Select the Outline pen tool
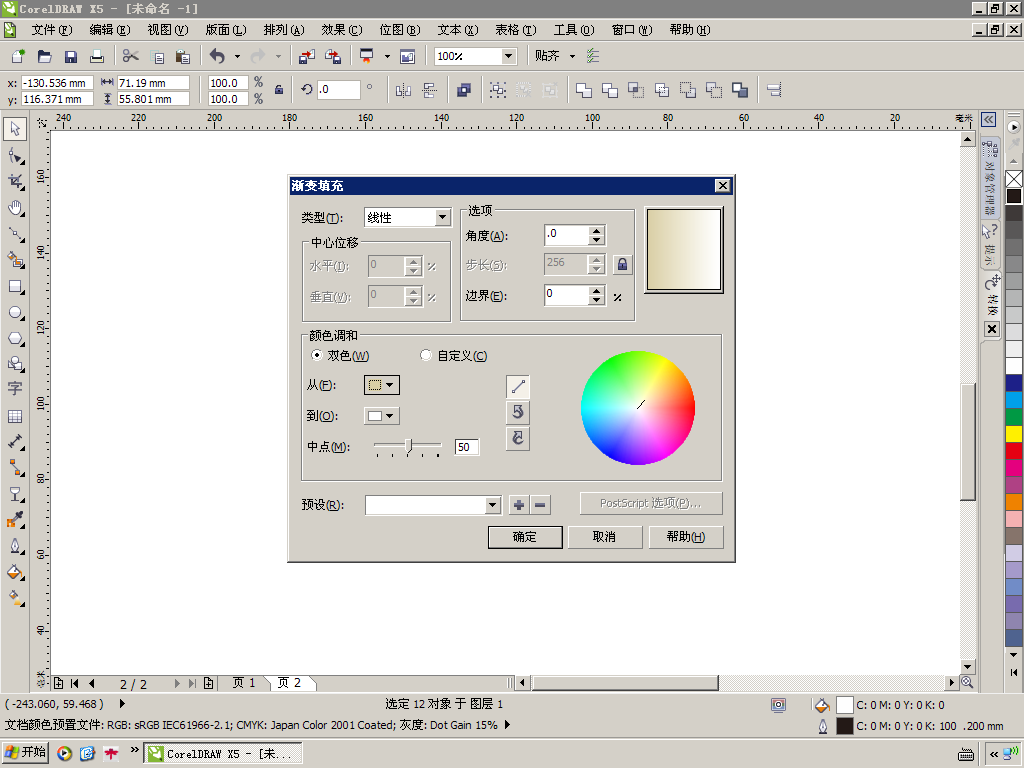This screenshot has width=1024, height=768. pos(15,546)
